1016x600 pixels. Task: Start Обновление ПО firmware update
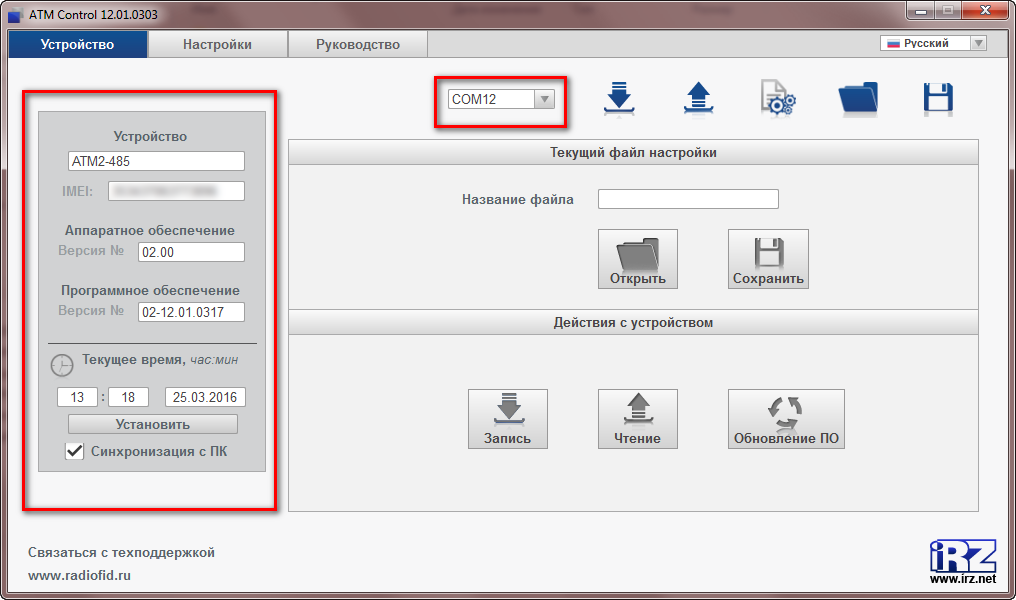(786, 418)
